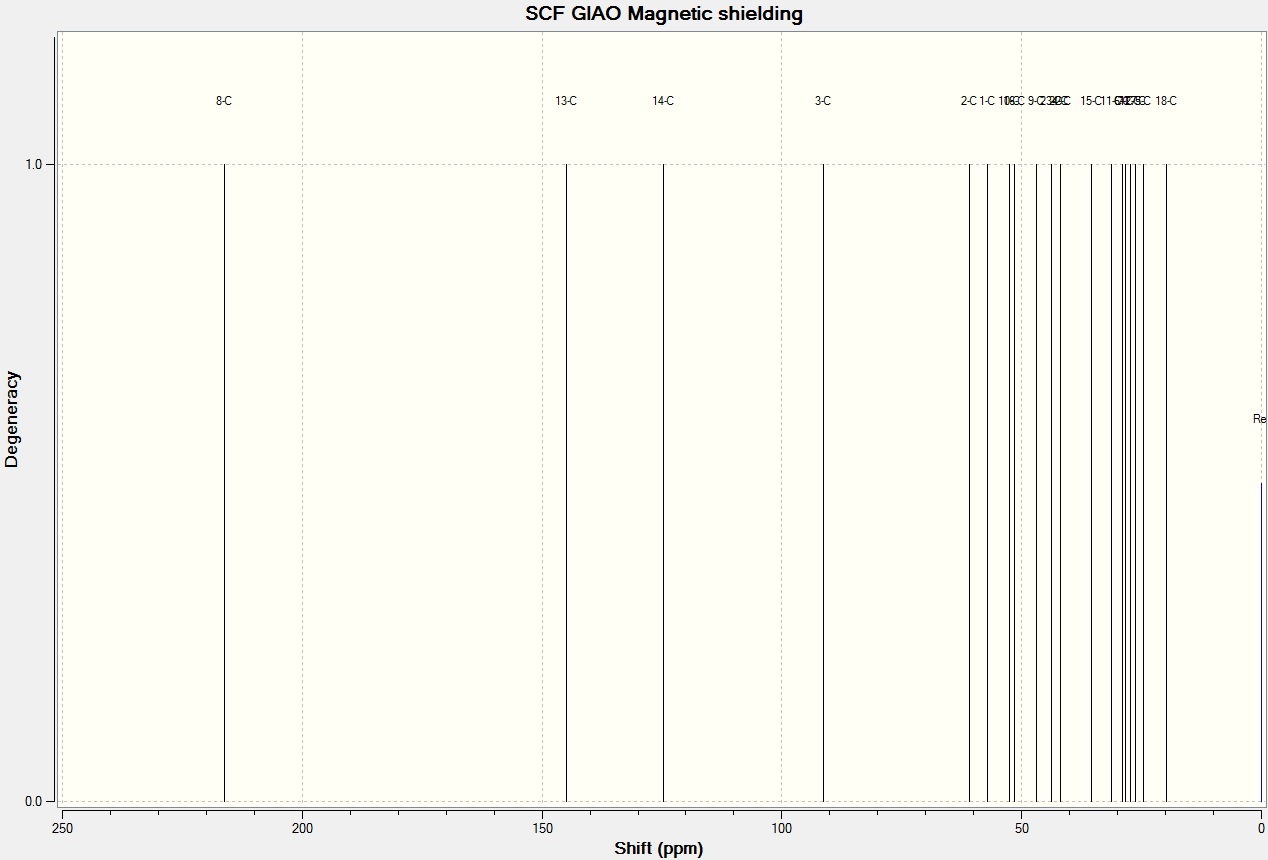Pick the peak line near 216 ppm

(x=224, y=482)
